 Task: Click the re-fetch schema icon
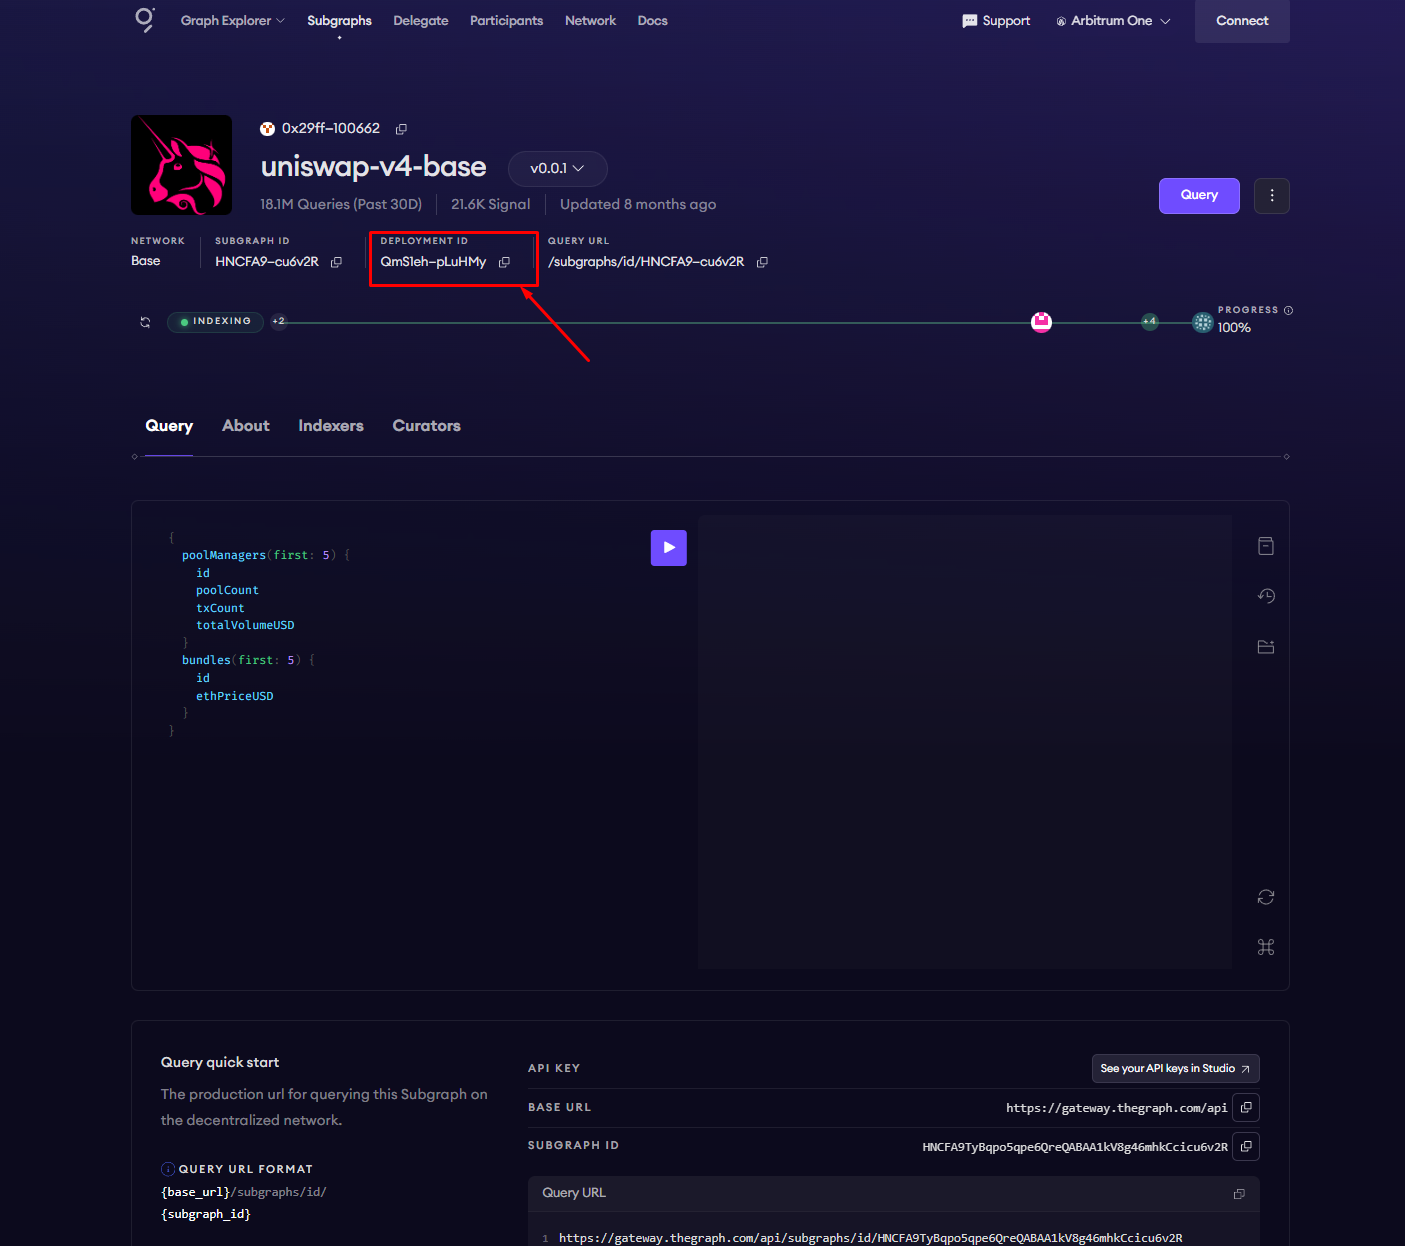(x=1266, y=897)
